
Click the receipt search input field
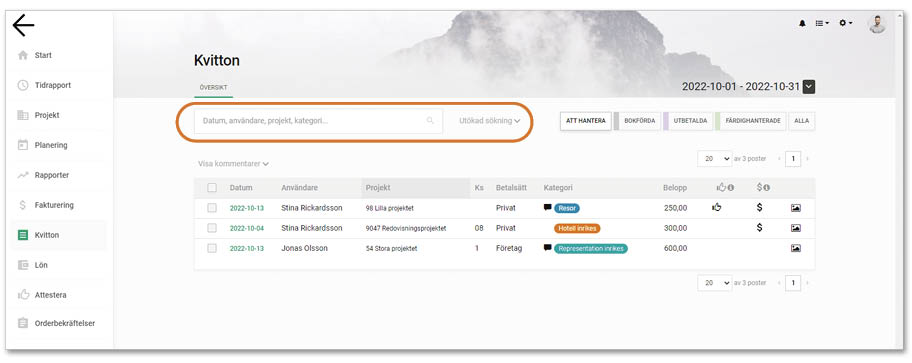pyautogui.click(x=318, y=121)
